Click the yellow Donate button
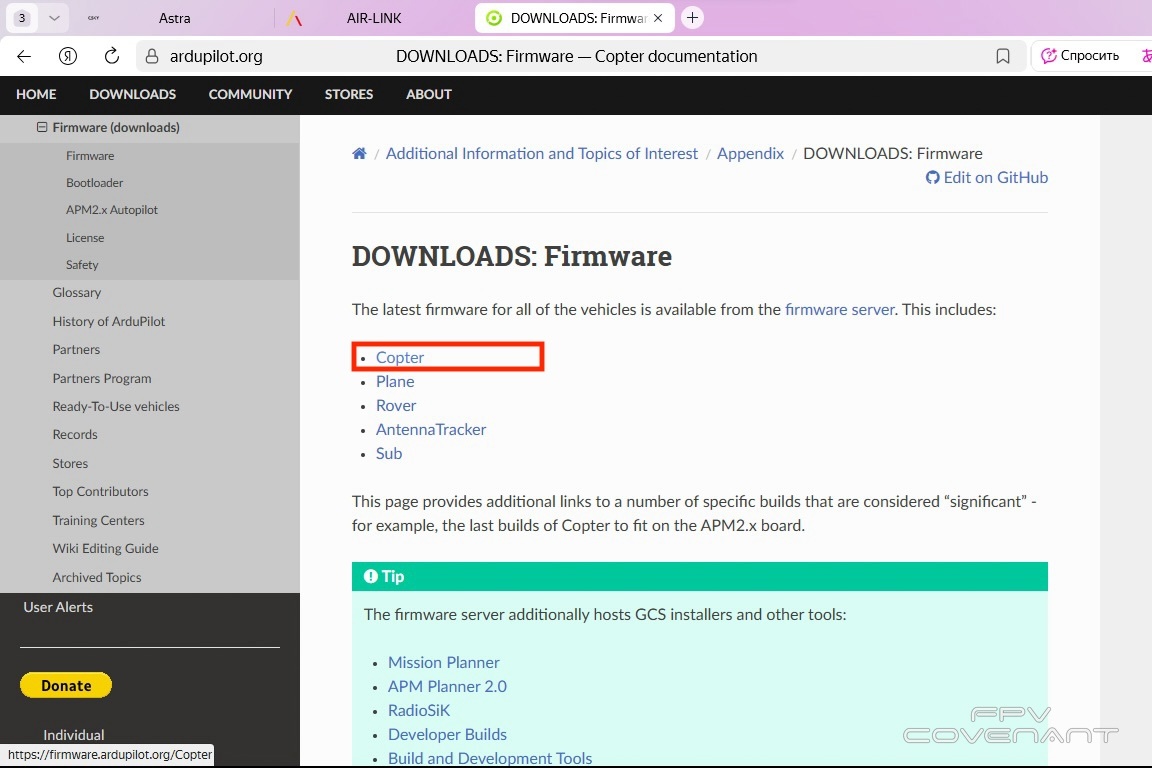This screenshot has height=768, width=1152. (65, 685)
